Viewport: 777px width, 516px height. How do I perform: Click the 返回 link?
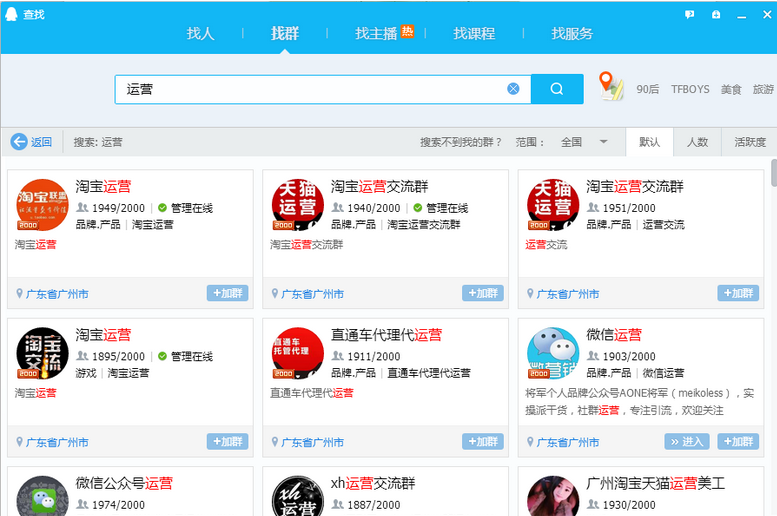[x=41, y=142]
